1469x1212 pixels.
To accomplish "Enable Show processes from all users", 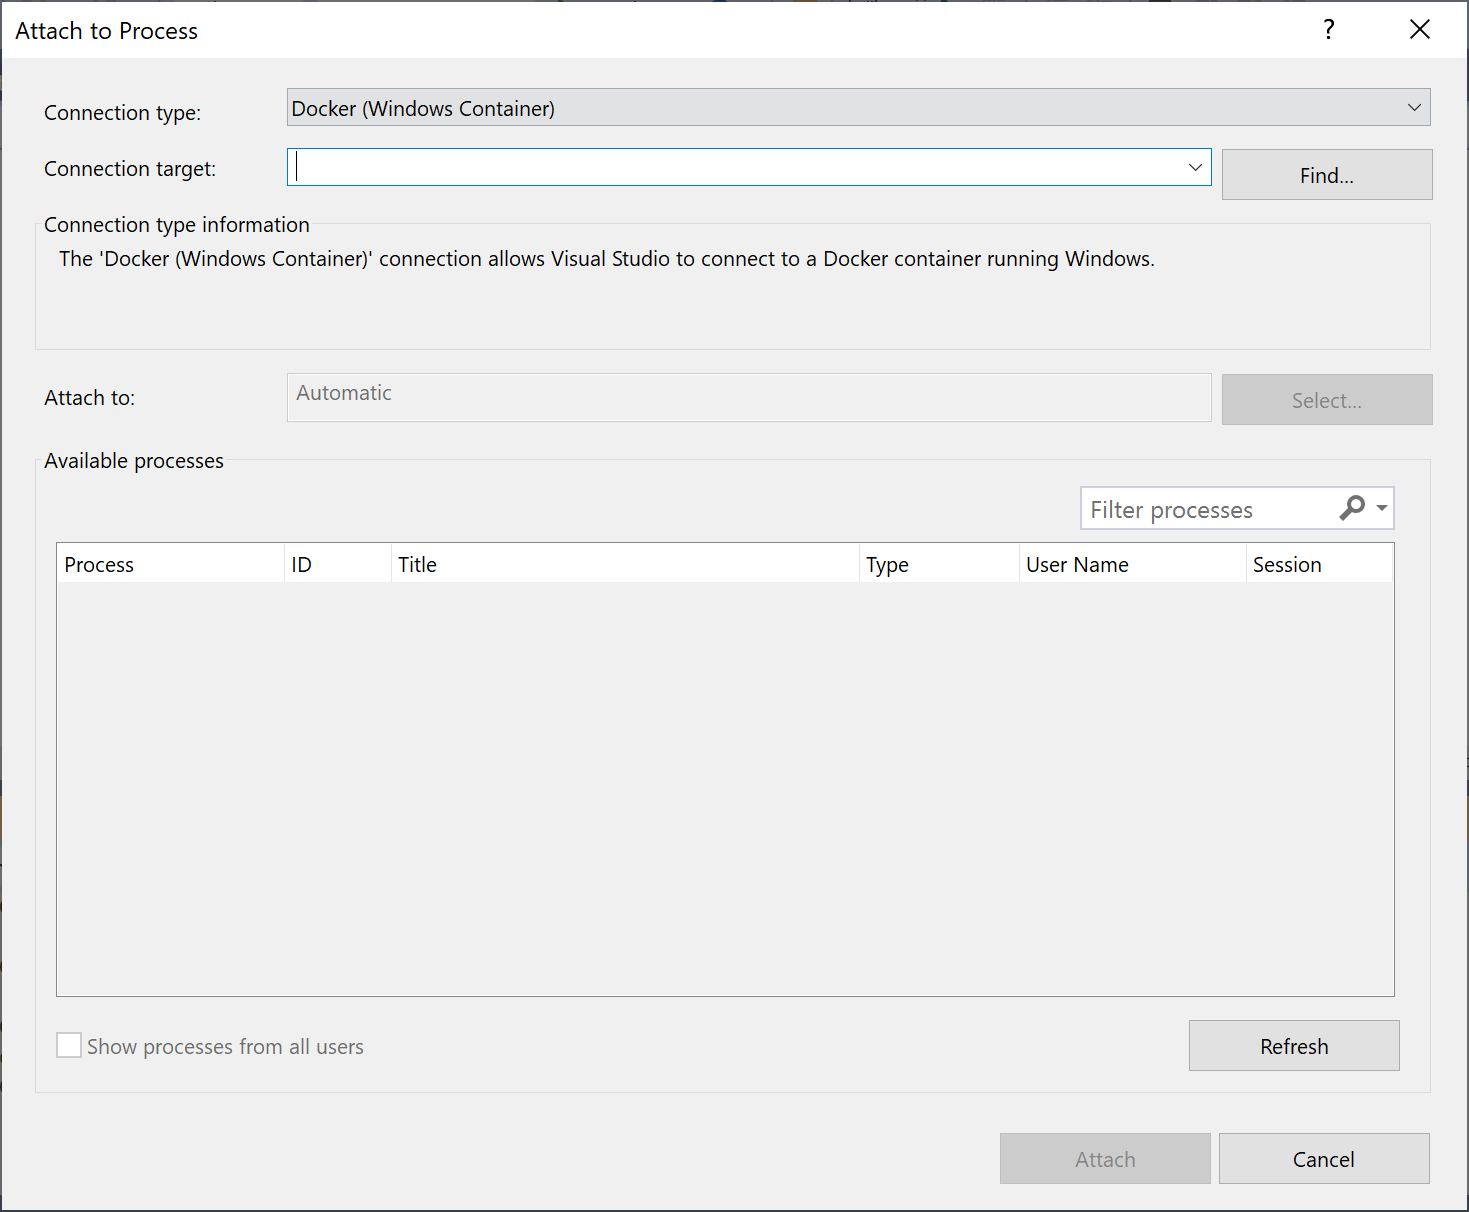I will tap(68, 1044).
